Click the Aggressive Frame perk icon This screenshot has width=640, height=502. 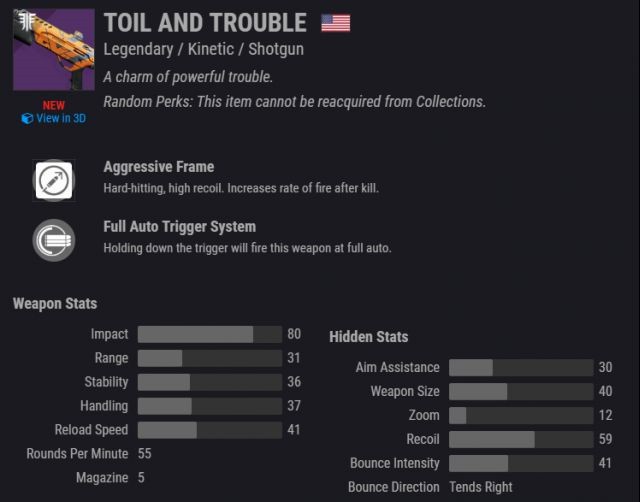54,180
